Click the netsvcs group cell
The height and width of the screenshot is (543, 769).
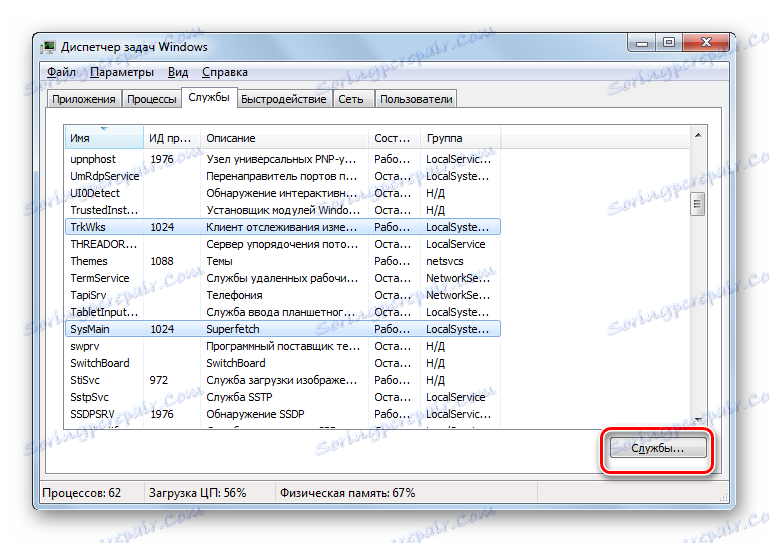[x=444, y=261]
